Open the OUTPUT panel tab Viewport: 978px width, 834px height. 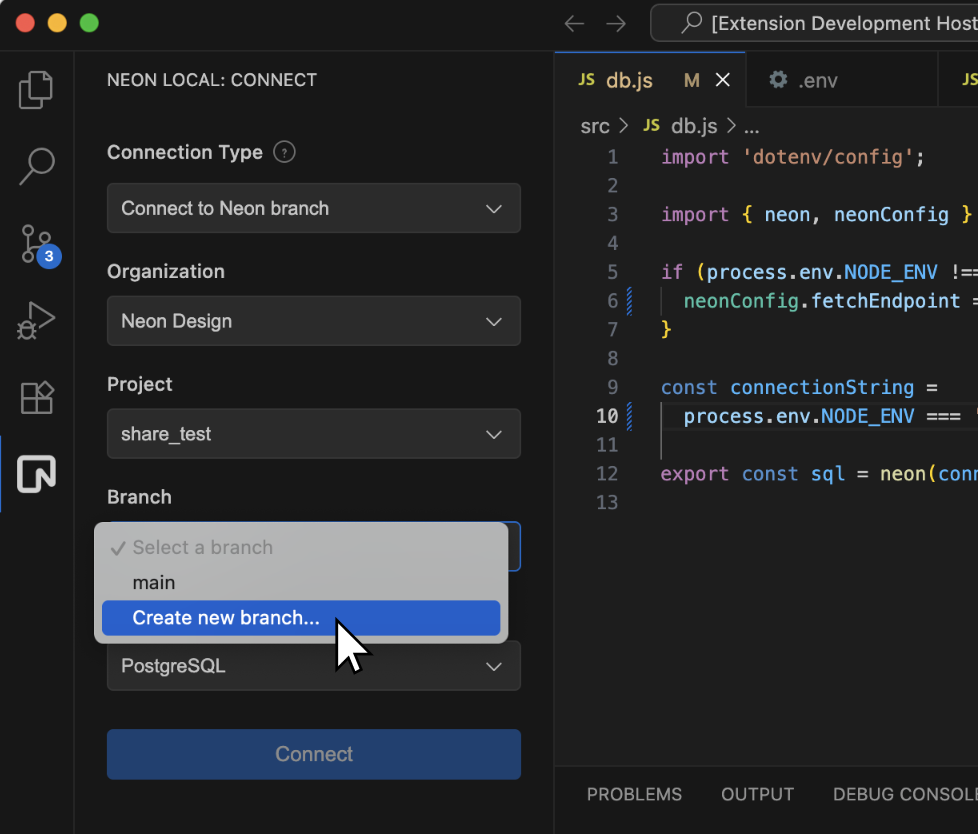(x=757, y=795)
